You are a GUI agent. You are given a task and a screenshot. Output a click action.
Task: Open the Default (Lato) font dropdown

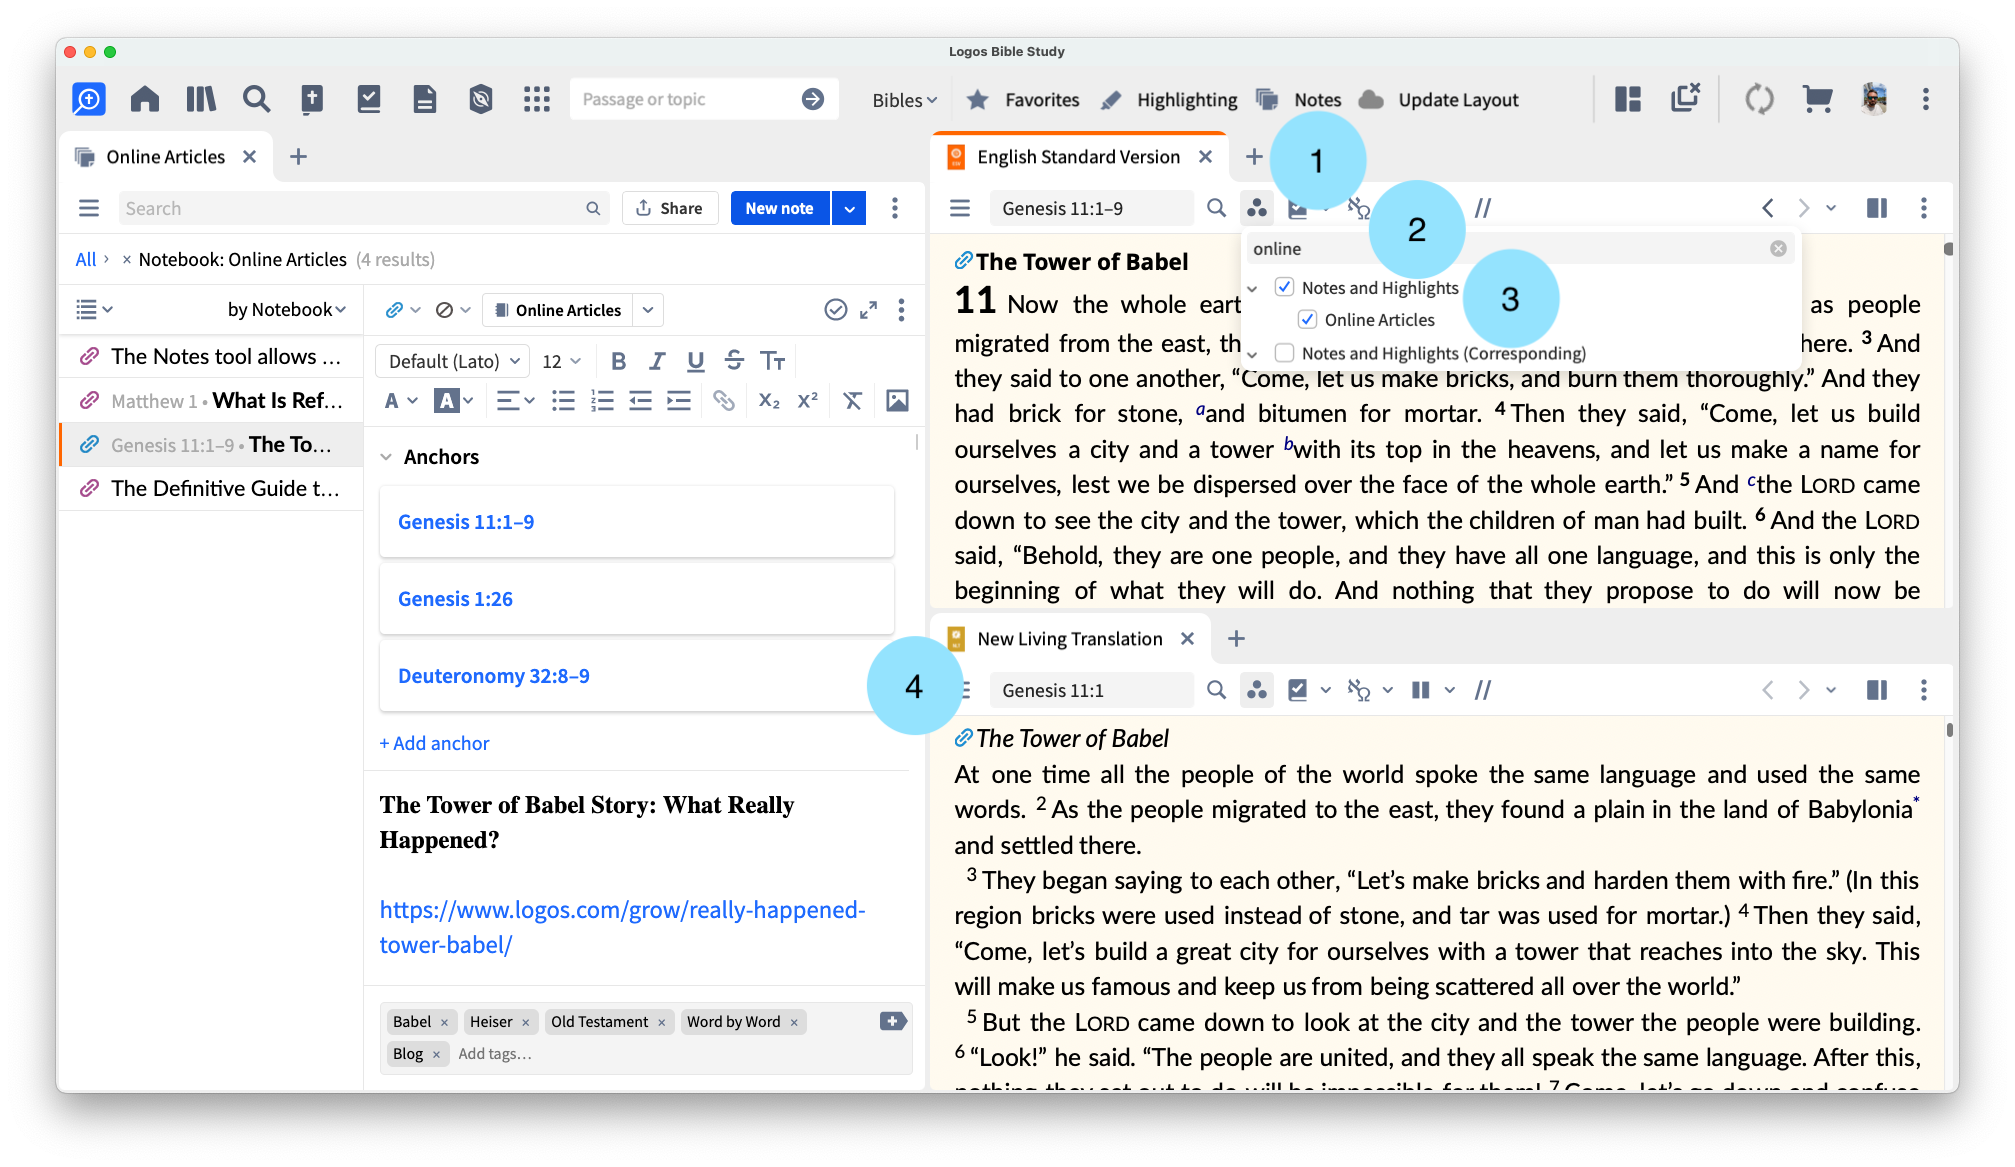coord(454,361)
